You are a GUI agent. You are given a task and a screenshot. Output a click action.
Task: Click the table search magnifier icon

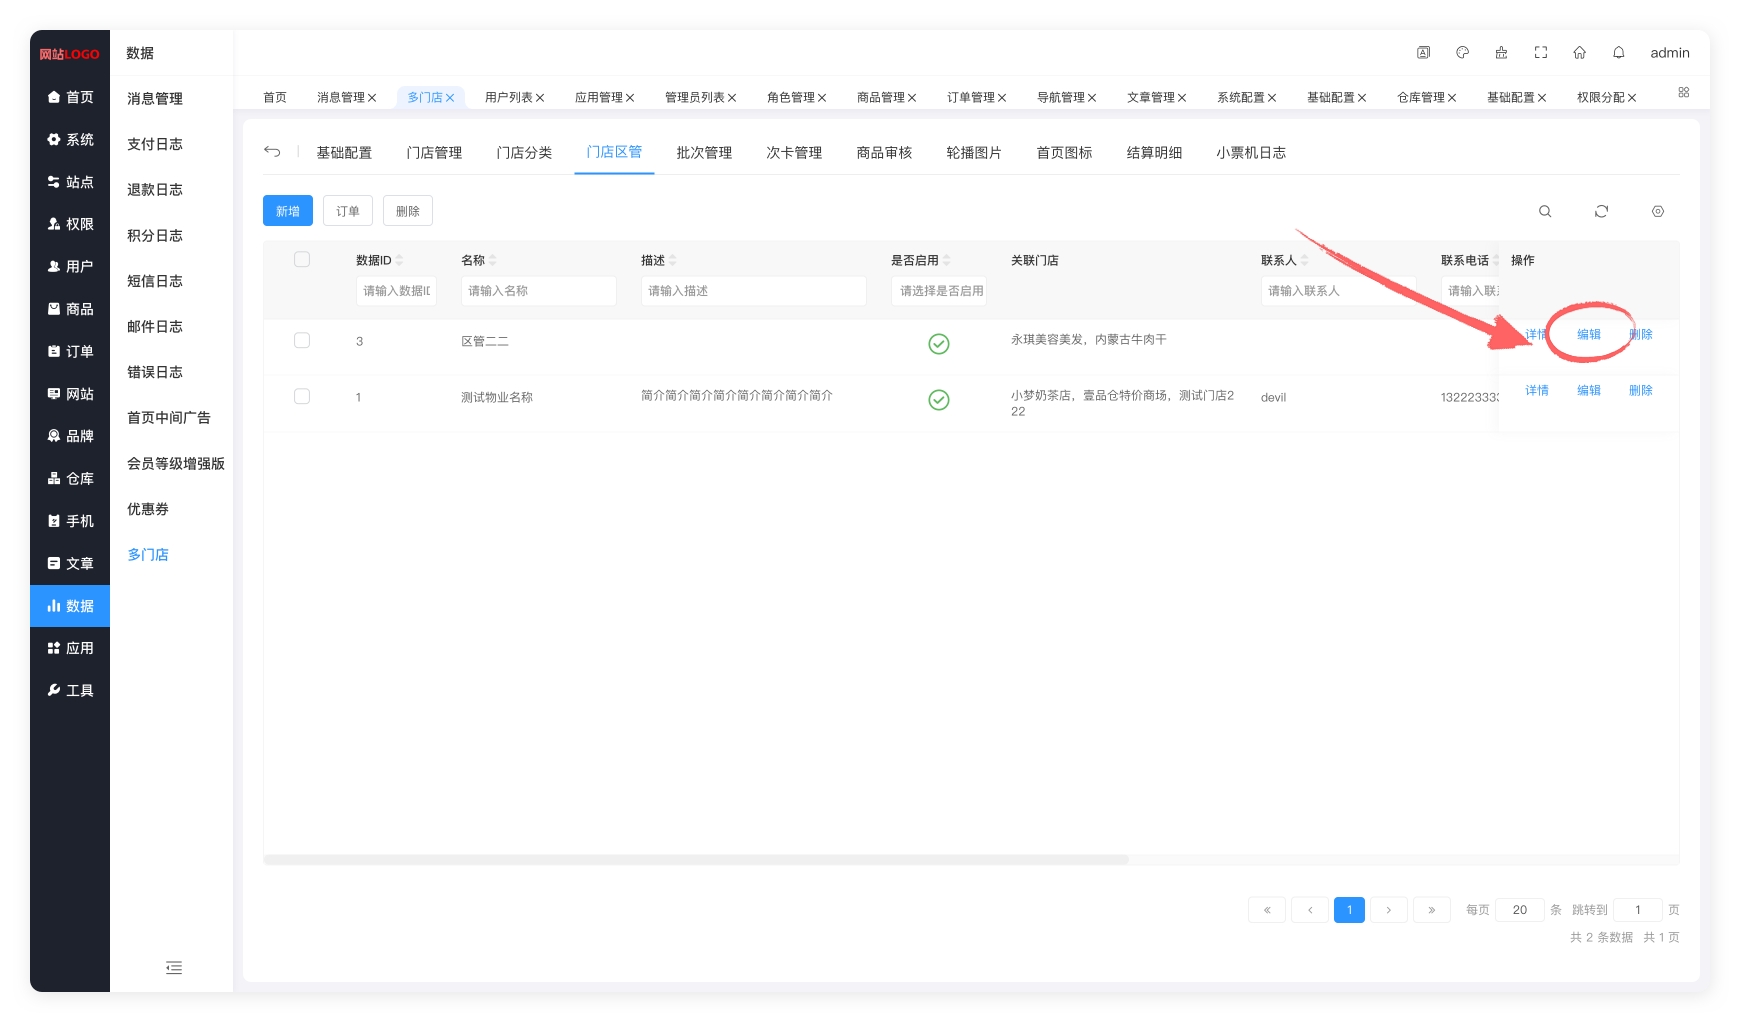click(x=1545, y=211)
